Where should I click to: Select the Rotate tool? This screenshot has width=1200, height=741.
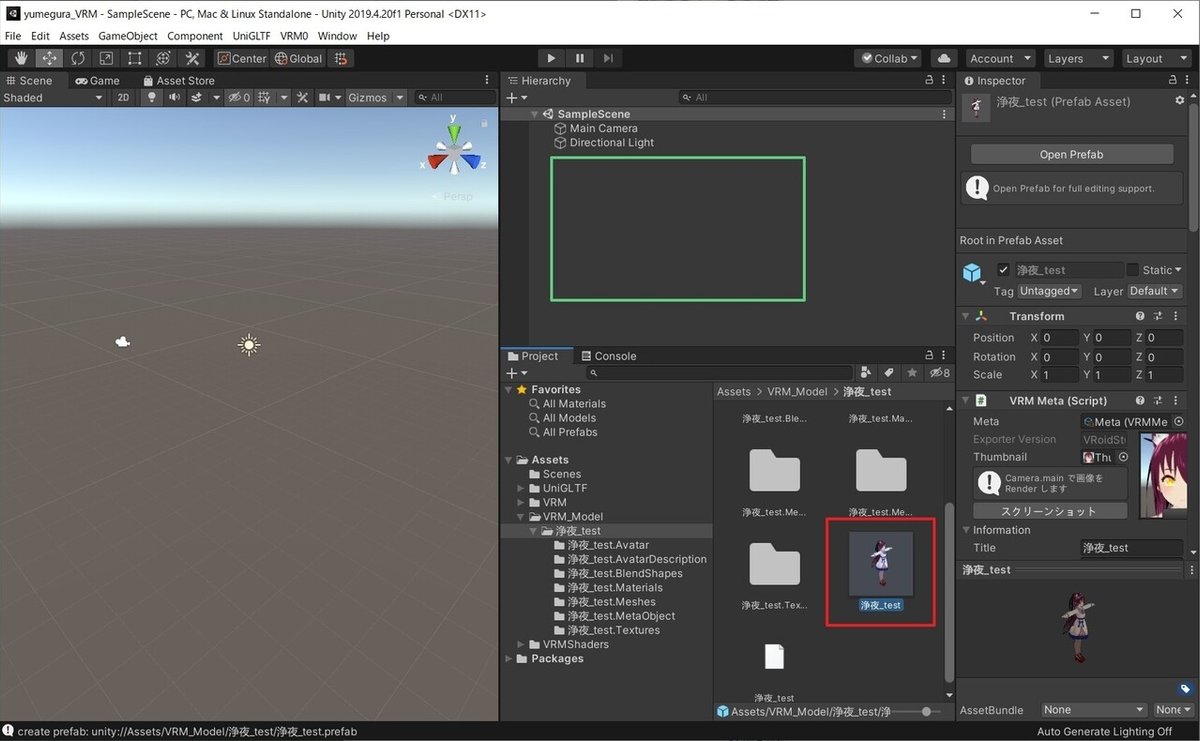point(78,58)
